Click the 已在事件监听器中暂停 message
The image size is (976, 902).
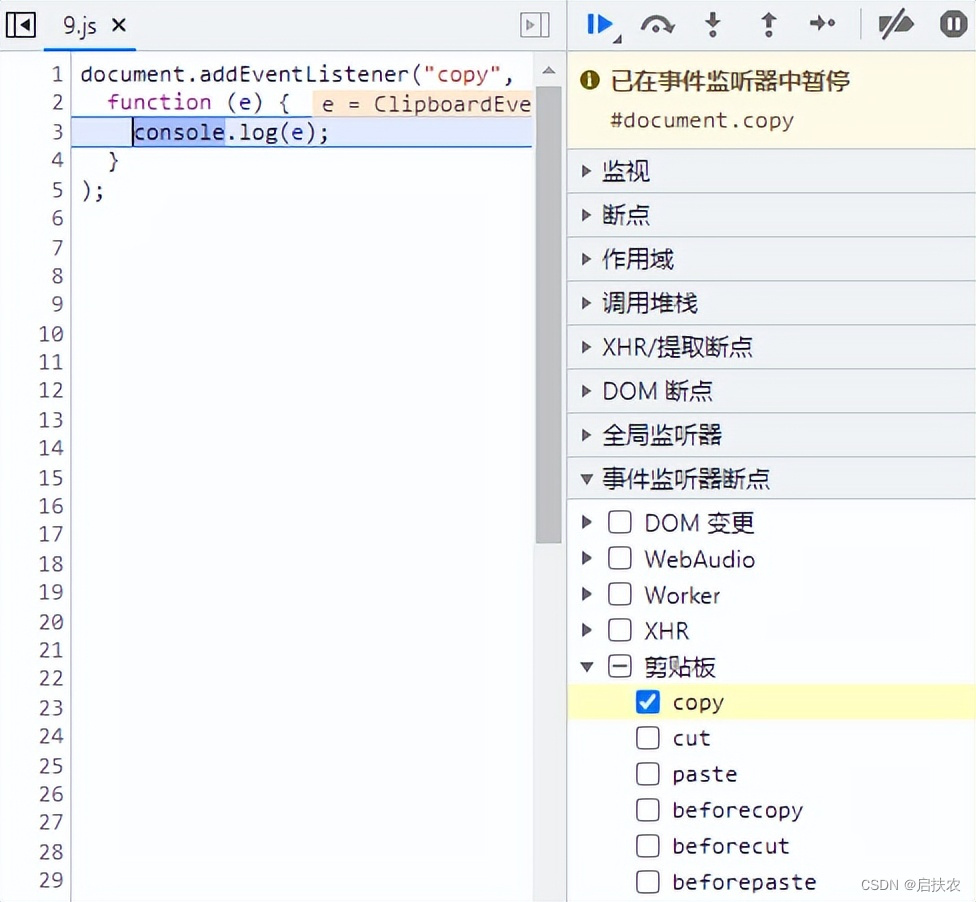click(730, 80)
